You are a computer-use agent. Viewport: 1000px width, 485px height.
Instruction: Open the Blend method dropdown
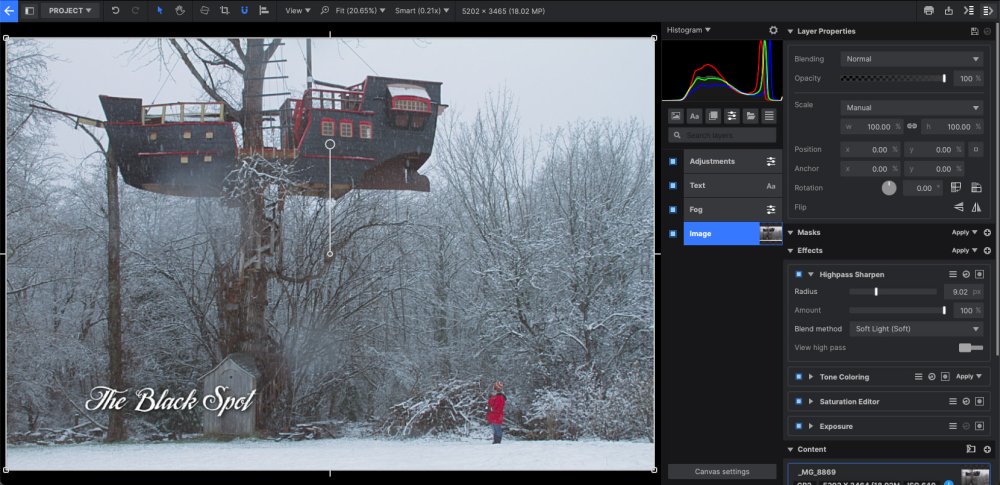click(916, 328)
